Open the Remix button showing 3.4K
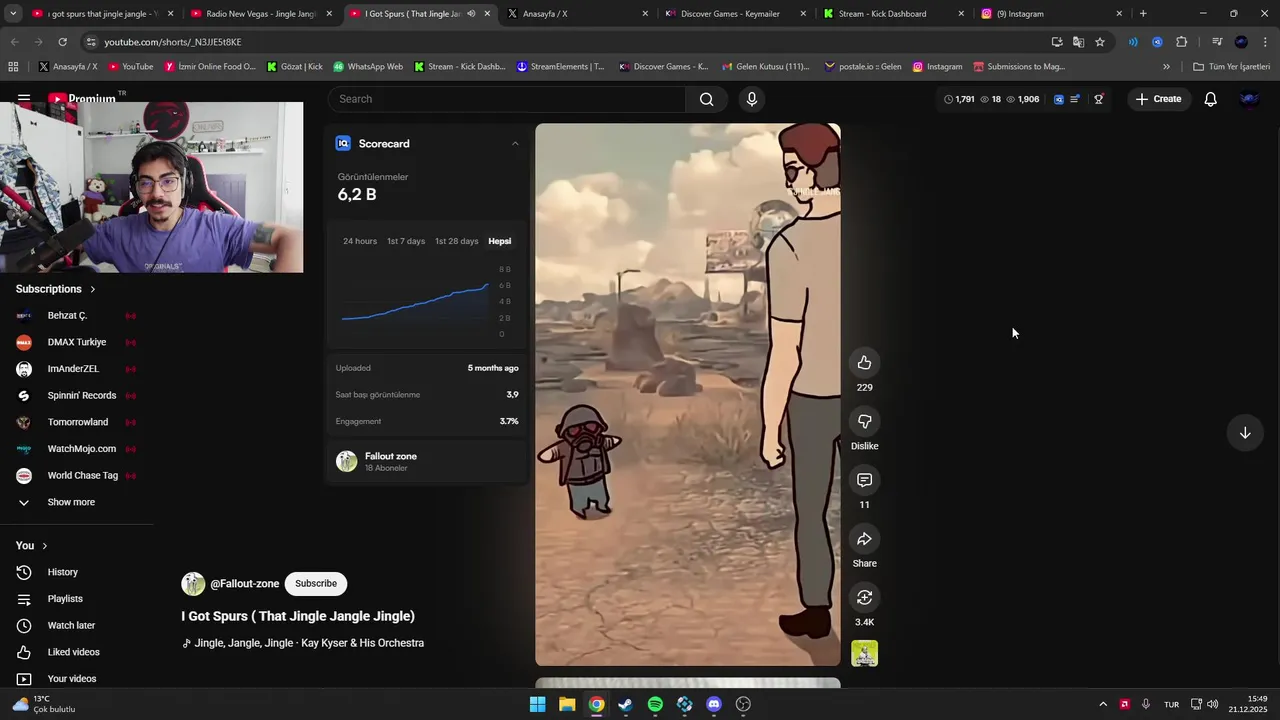Image resolution: width=1280 pixels, height=720 pixels. (x=864, y=597)
